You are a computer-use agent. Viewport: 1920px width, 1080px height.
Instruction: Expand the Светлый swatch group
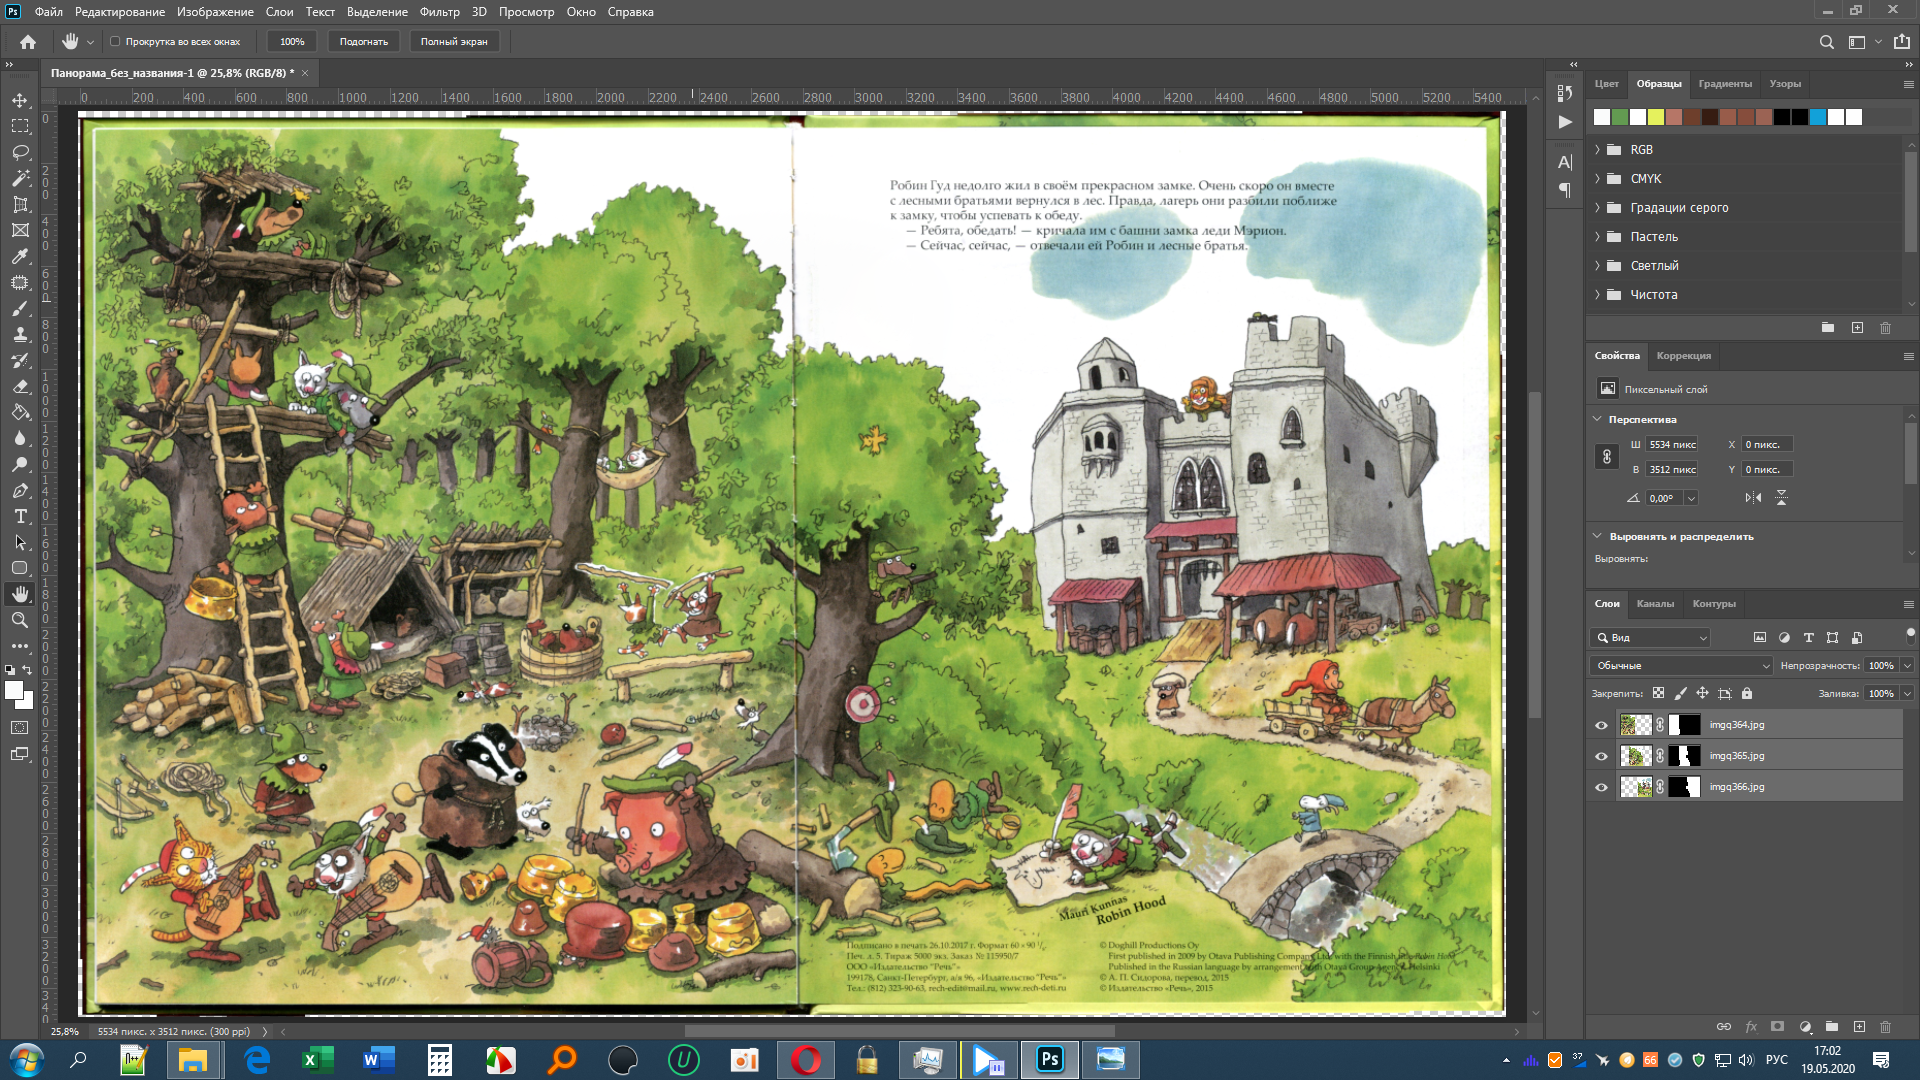click(1597, 266)
